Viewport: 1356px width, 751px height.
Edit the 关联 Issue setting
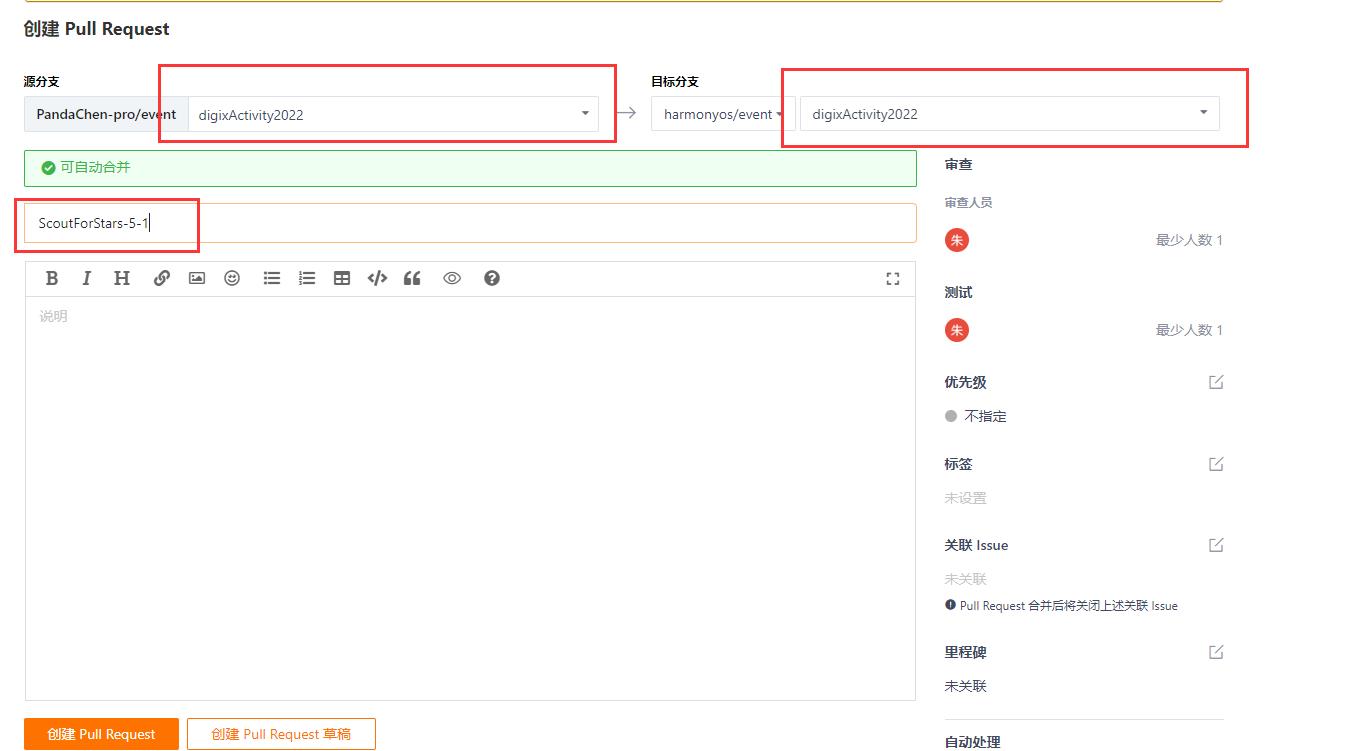pos(1216,545)
